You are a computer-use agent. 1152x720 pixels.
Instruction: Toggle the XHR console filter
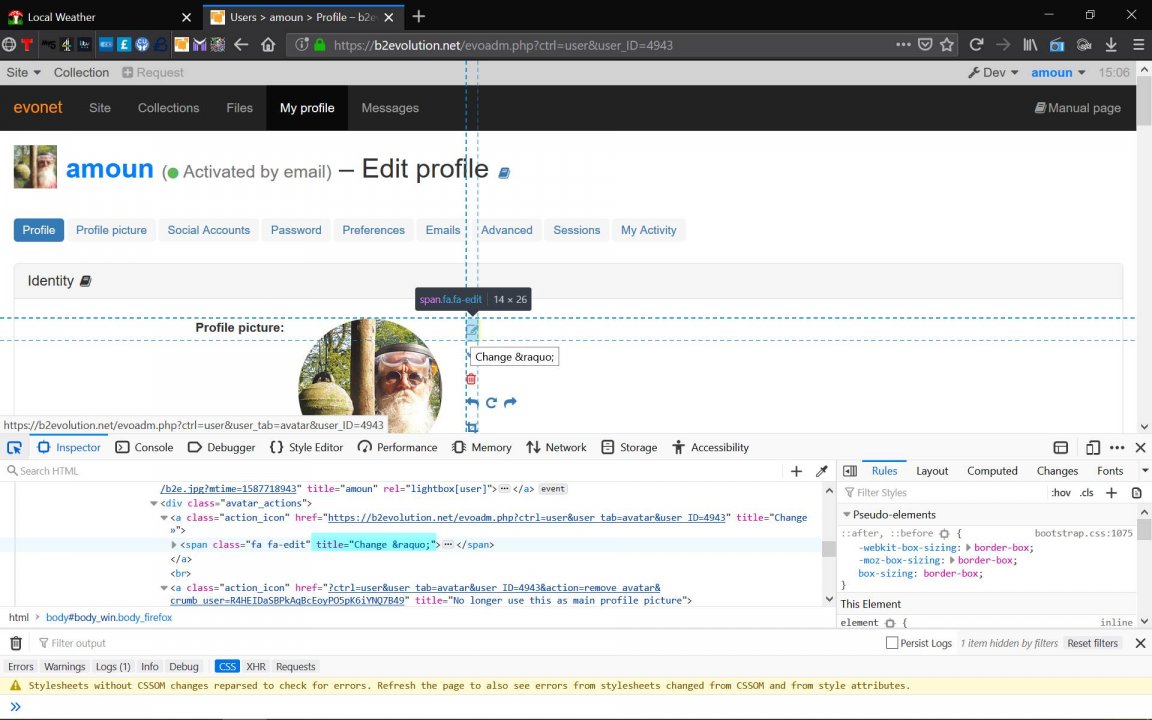(256, 666)
